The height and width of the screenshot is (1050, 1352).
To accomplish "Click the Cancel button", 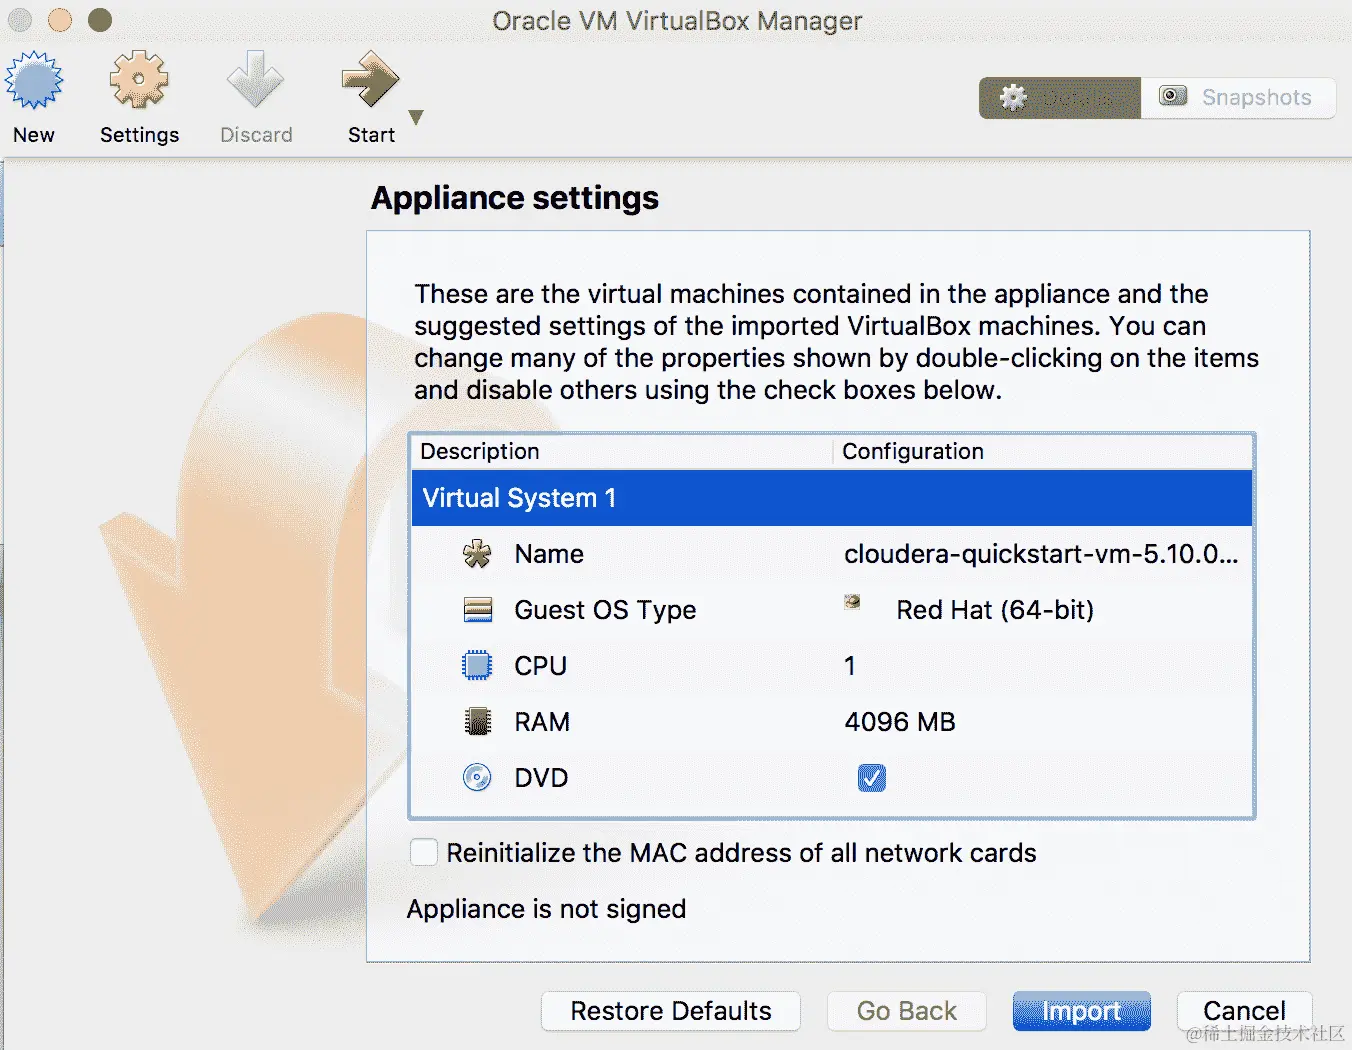I will click(x=1244, y=1011).
